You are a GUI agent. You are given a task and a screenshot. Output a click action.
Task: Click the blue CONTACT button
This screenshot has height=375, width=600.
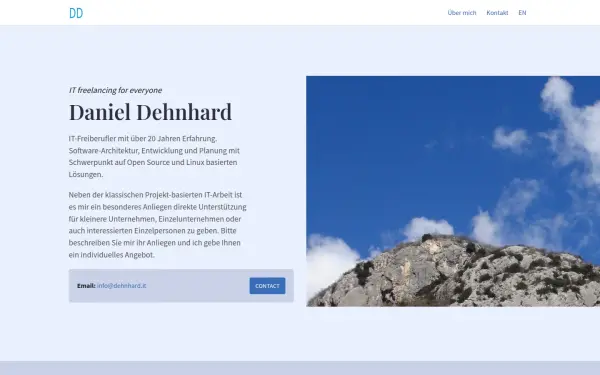267,286
